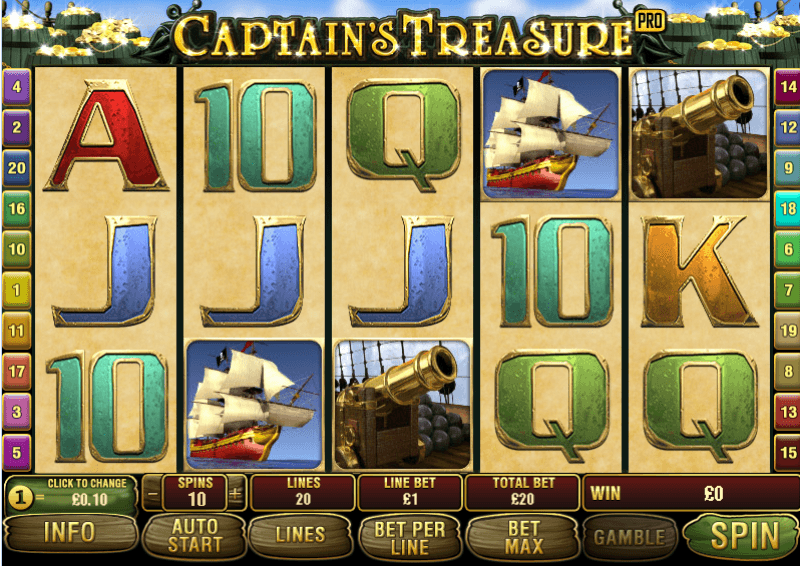Screen dimensions: 800x566
Task: Select payline 14 marker on right side
Action: click(787, 87)
